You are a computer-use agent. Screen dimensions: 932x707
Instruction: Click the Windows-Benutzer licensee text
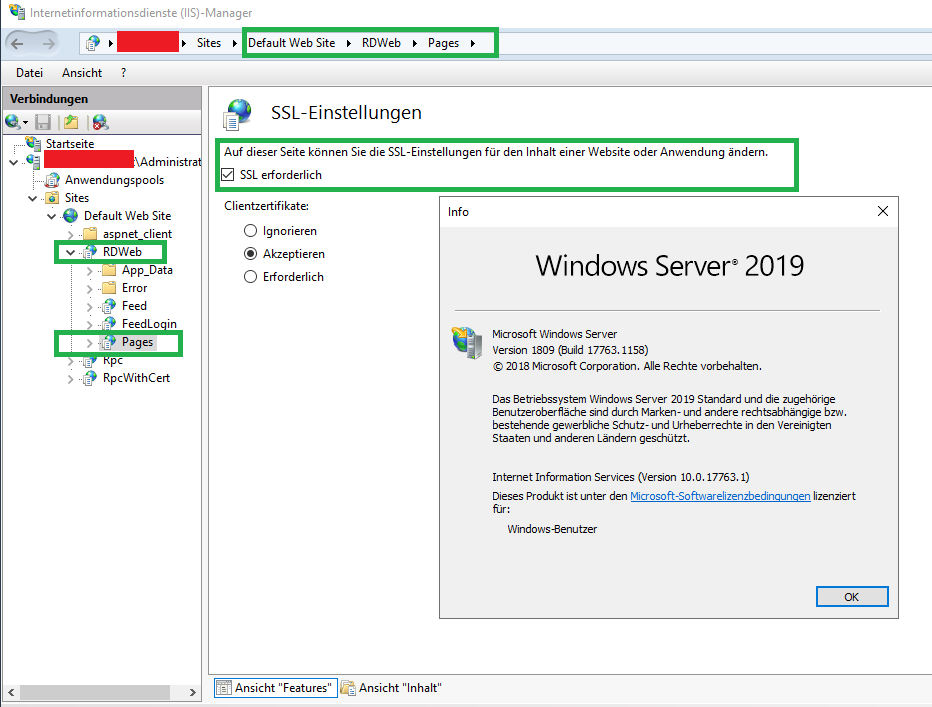pyautogui.click(x=552, y=529)
